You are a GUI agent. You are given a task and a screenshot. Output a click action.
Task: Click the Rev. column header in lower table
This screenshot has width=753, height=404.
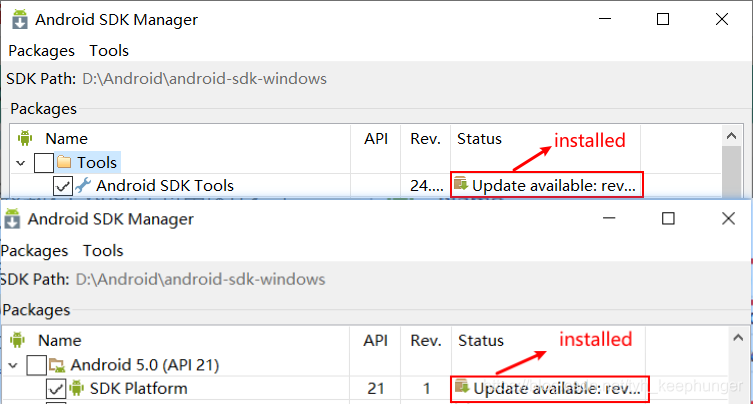pyautogui.click(x=425, y=340)
